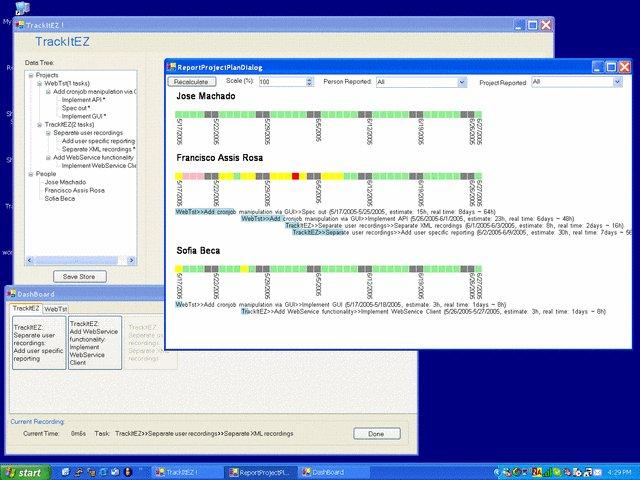Collapse the People tree node
640x480 pixels.
tap(31, 173)
